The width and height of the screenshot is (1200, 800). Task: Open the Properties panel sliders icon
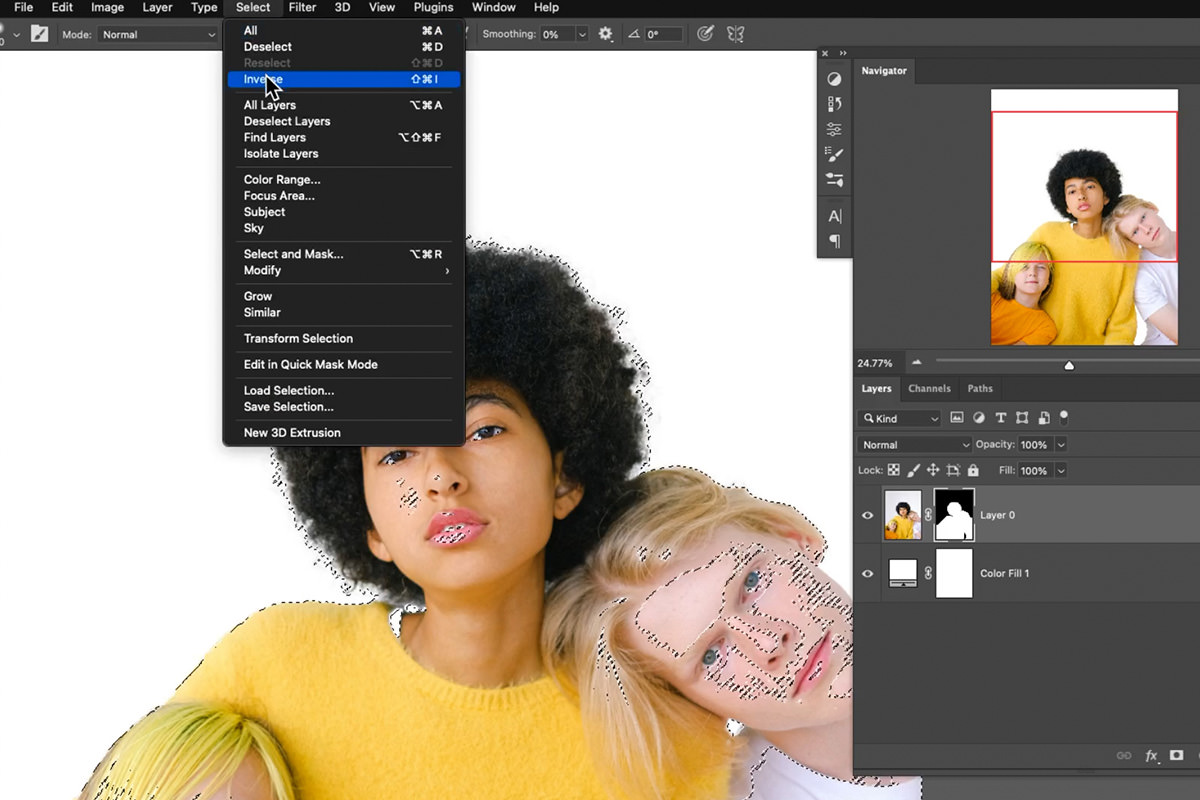834,128
